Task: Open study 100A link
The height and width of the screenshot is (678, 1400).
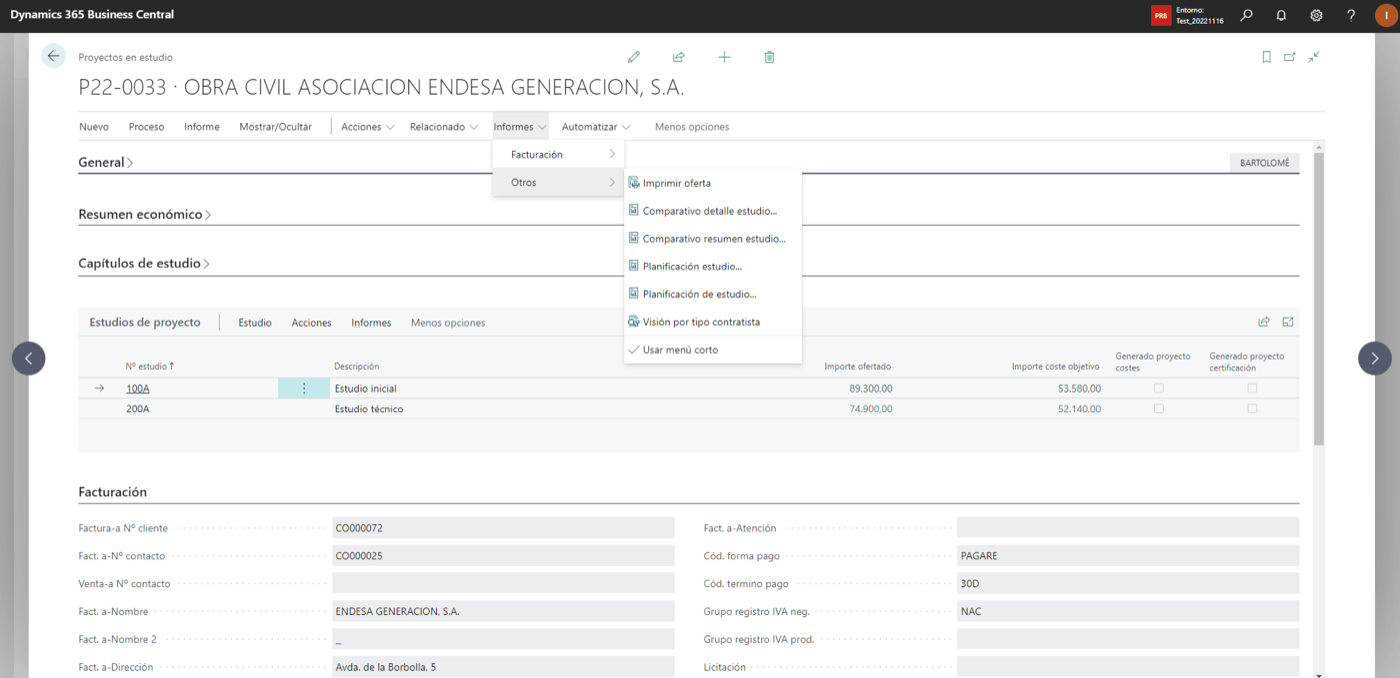Action: 137,388
